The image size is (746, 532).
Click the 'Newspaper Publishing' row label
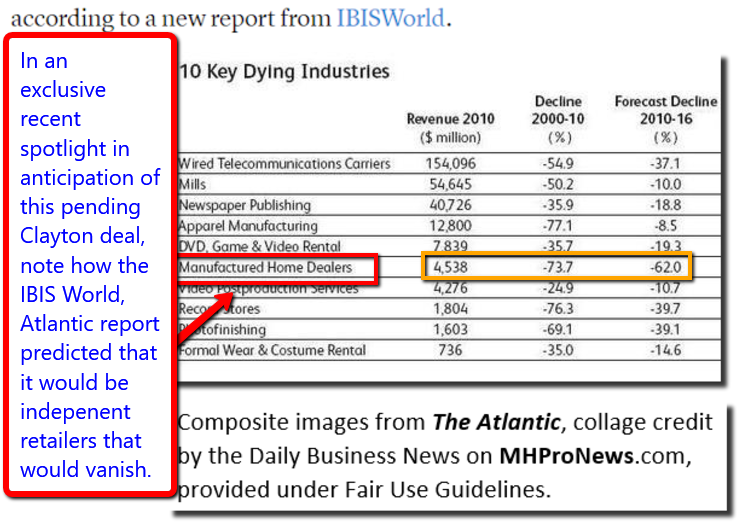point(245,206)
